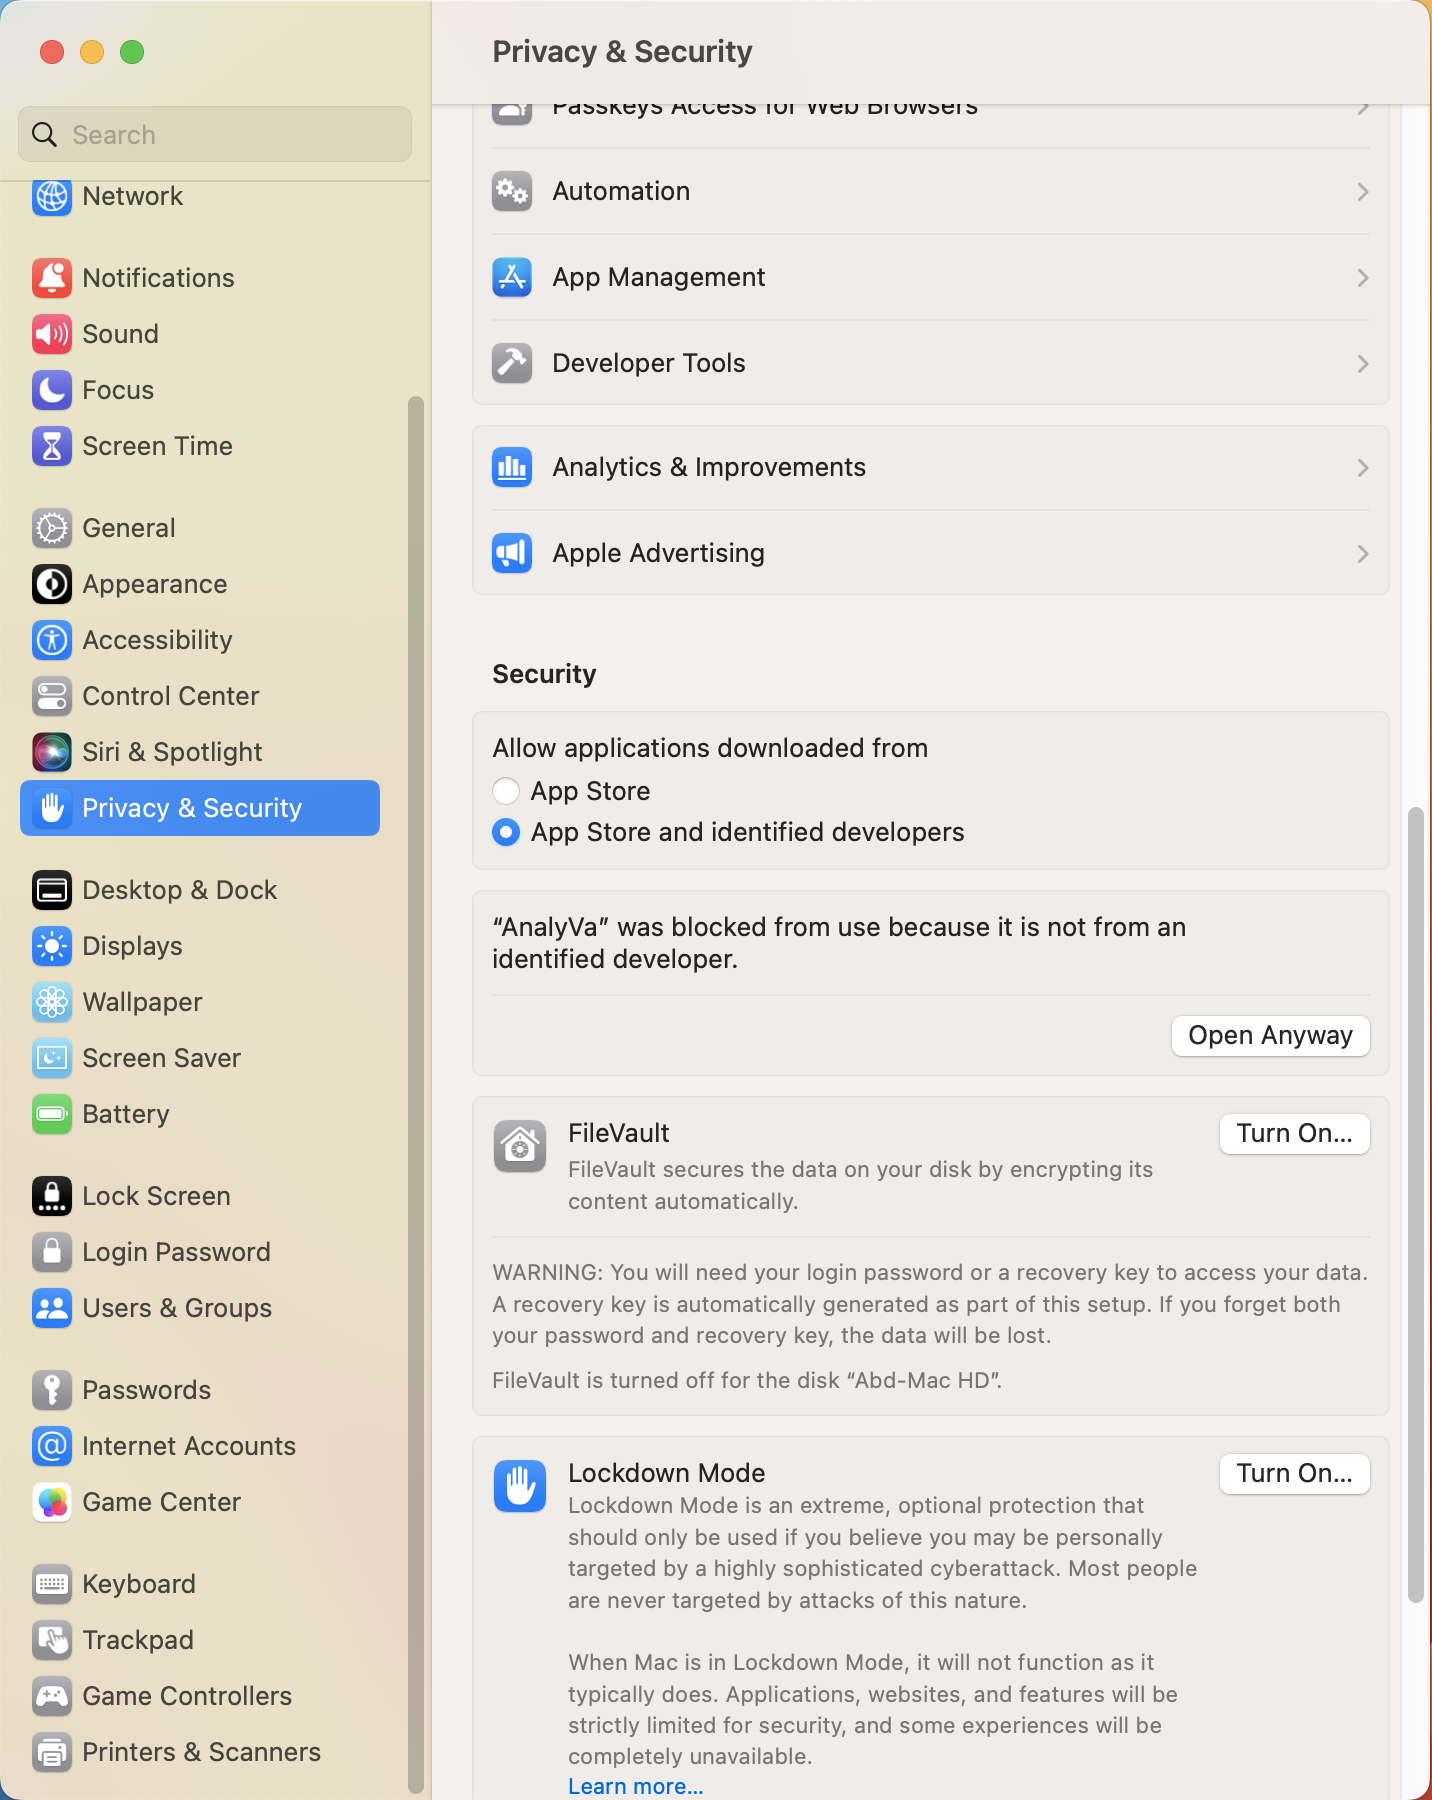1432x1800 pixels.
Task: Click the General gear icon
Action: (52, 528)
